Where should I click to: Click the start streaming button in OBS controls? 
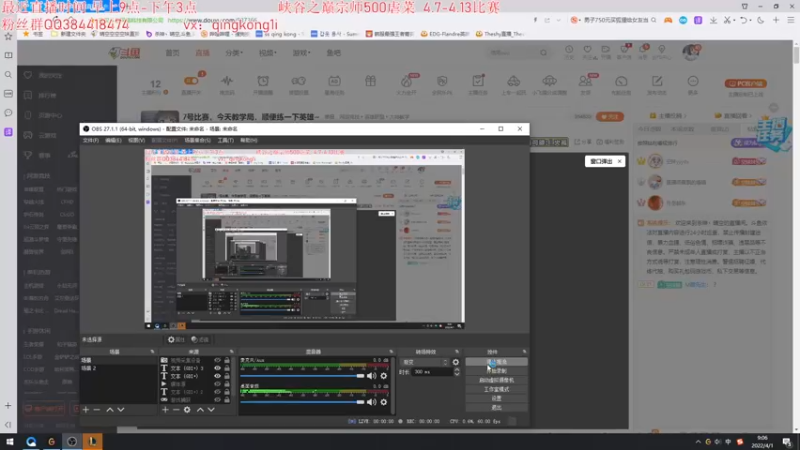click(x=496, y=362)
